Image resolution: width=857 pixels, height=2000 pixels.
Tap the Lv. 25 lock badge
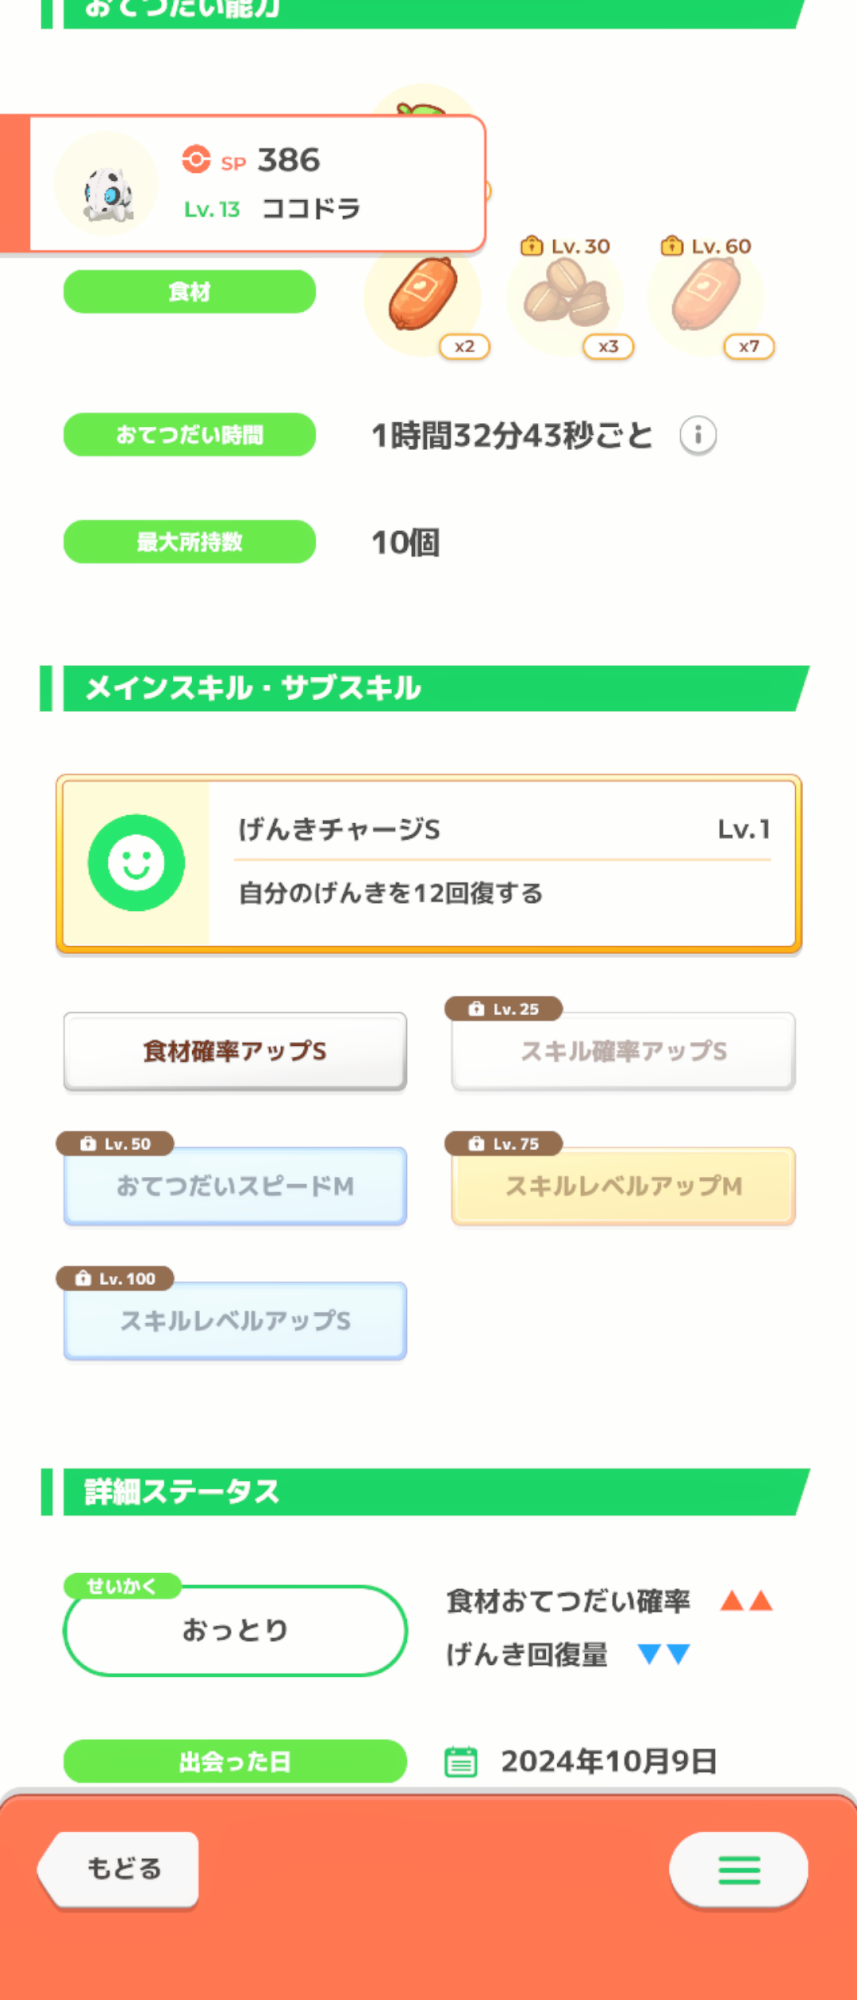click(x=504, y=1009)
